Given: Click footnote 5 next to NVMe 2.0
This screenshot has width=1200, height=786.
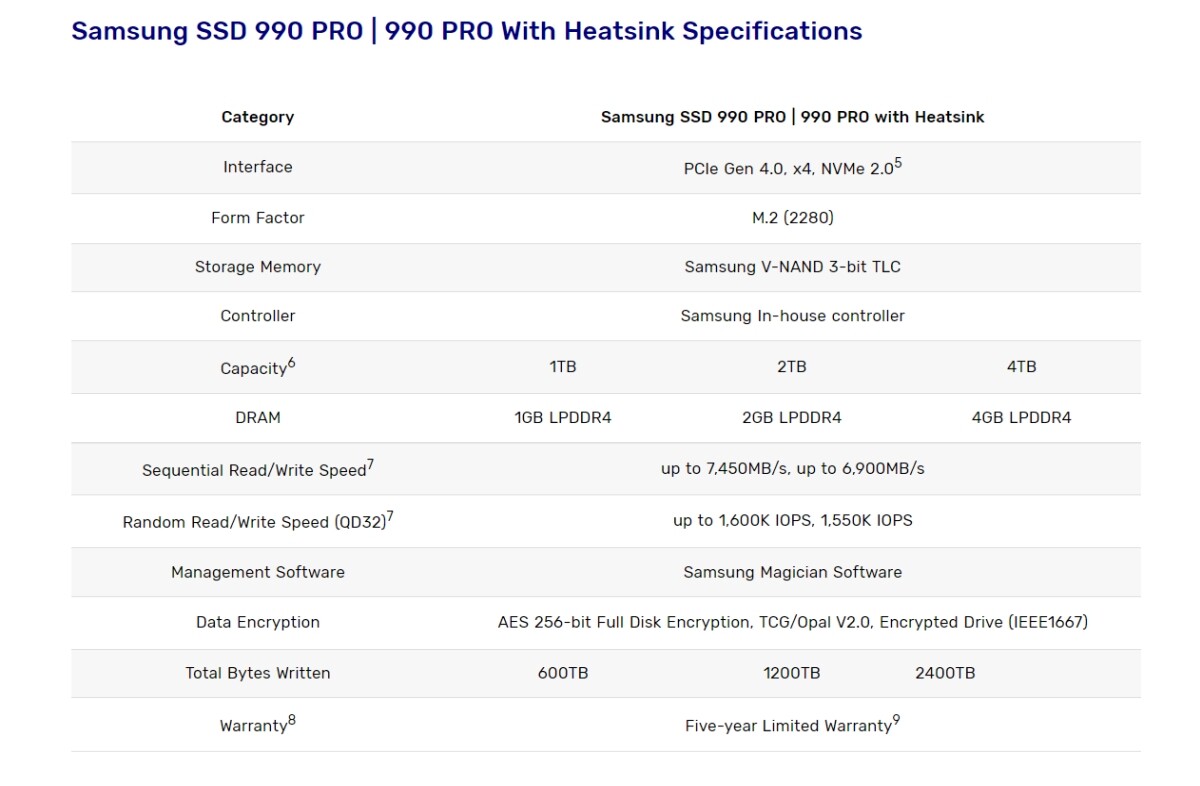Looking at the screenshot, I should coord(898,163).
